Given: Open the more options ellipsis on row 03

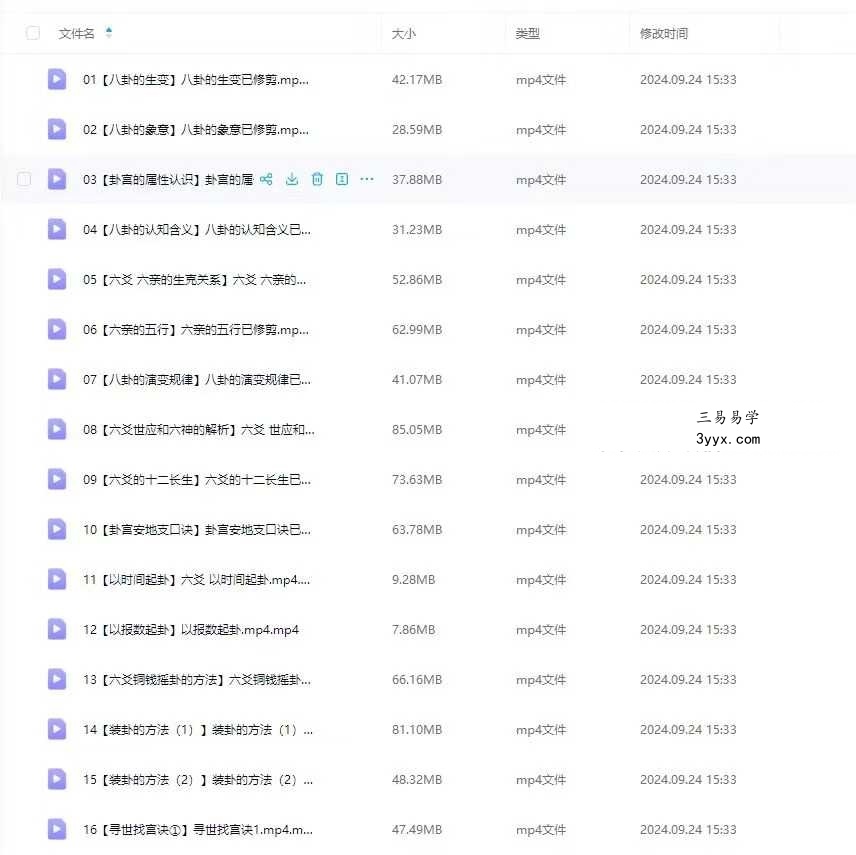Looking at the screenshot, I should point(367,179).
